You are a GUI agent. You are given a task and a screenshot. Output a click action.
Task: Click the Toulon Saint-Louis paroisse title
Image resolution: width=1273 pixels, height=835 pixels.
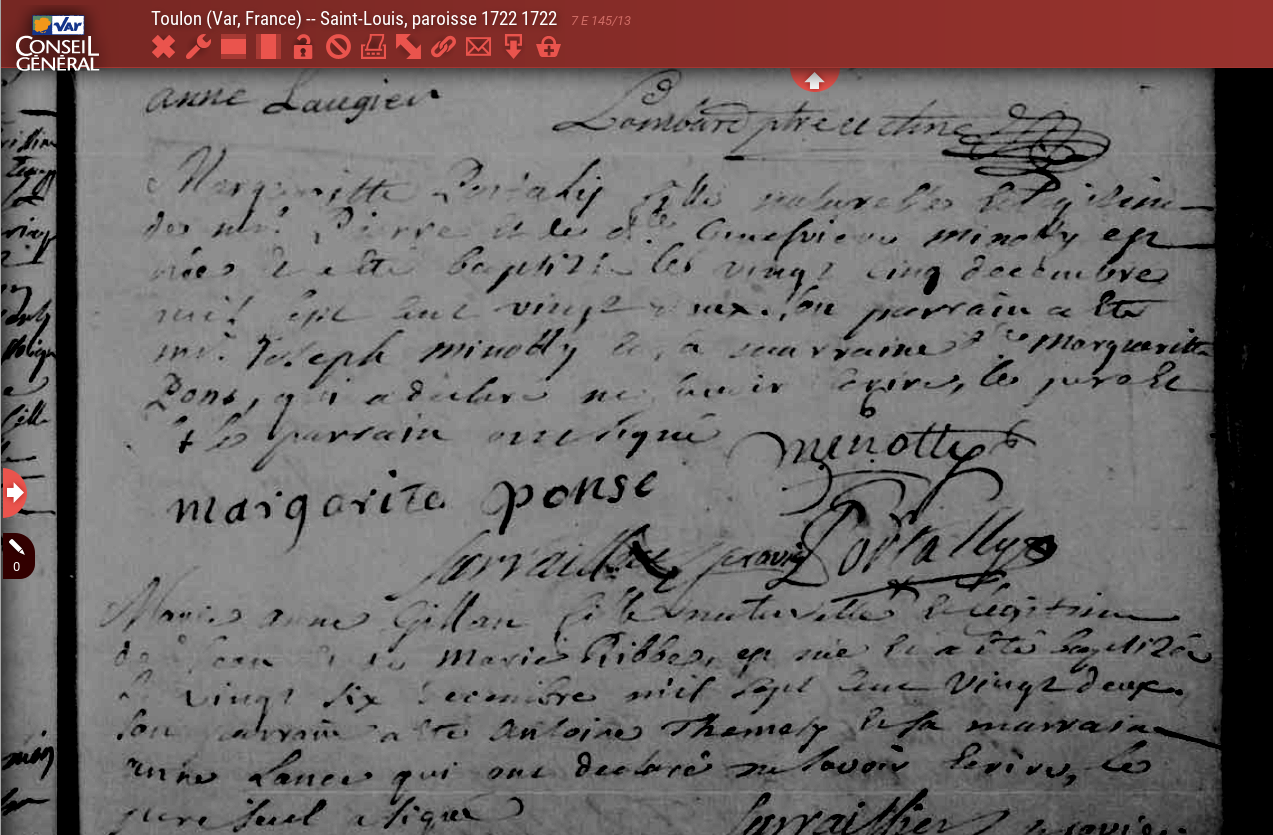coord(353,19)
